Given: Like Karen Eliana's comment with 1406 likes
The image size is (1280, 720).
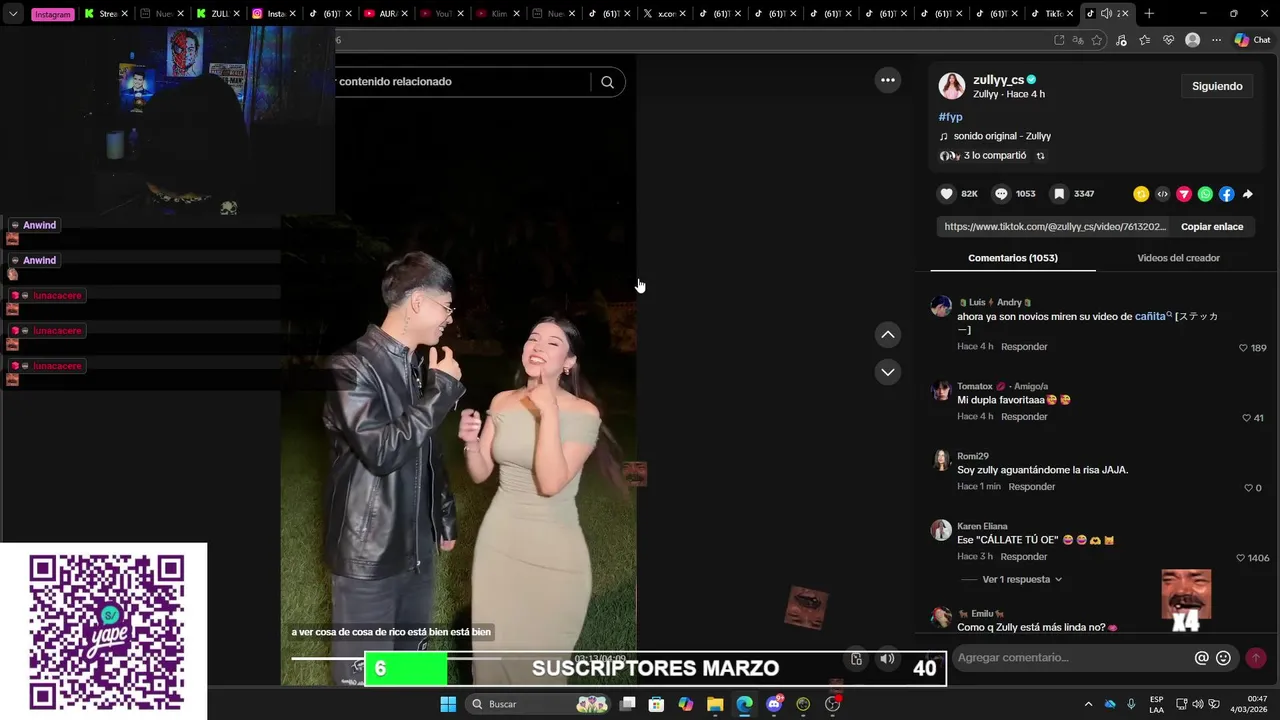Looking at the screenshot, I should click(1240, 558).
